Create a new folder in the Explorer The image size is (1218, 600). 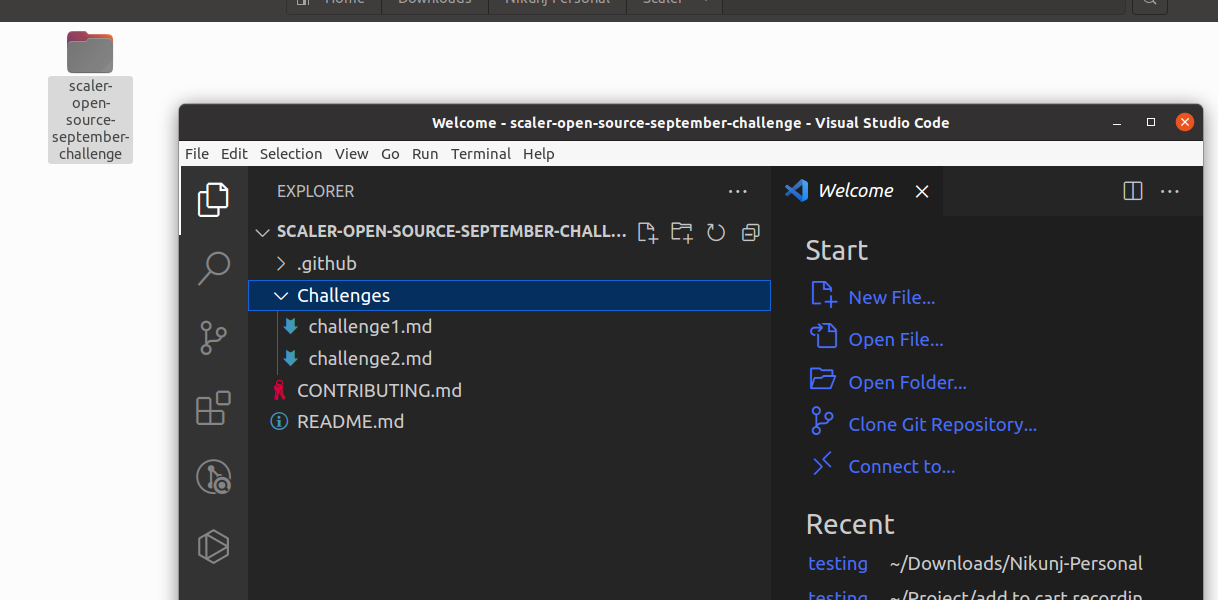(x=681, y=232)
